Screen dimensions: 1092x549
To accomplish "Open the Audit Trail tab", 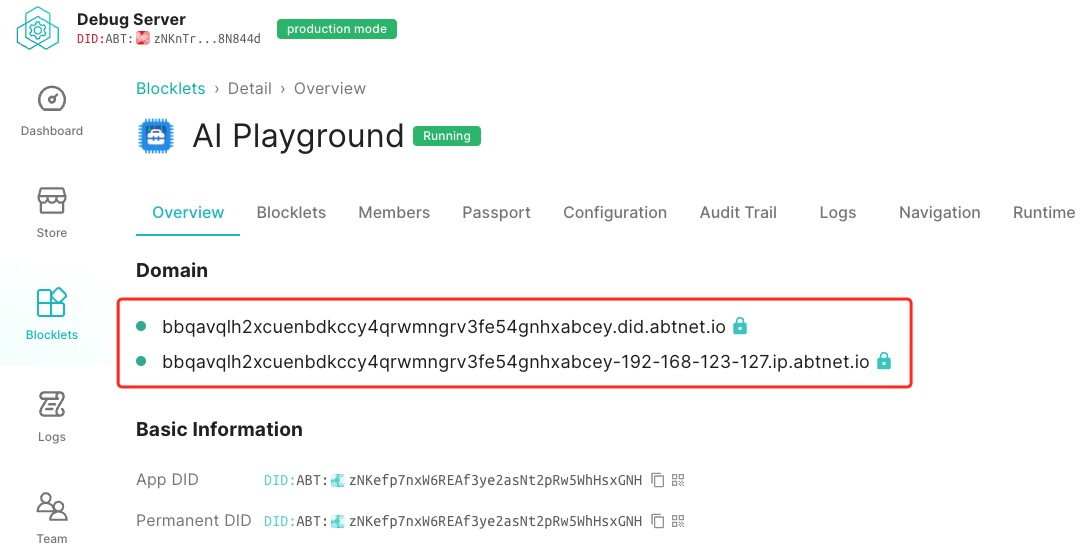I will (738, 212).
